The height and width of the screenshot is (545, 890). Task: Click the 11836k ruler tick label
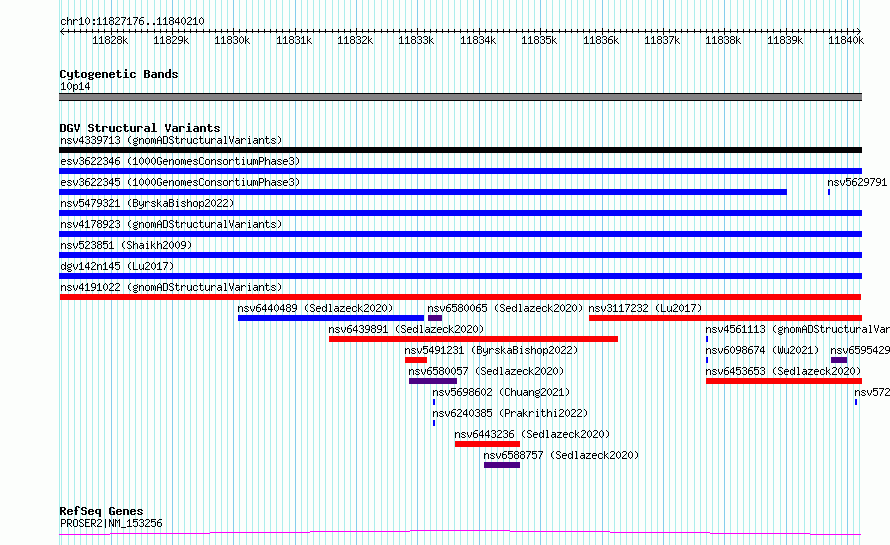[601, 40]
